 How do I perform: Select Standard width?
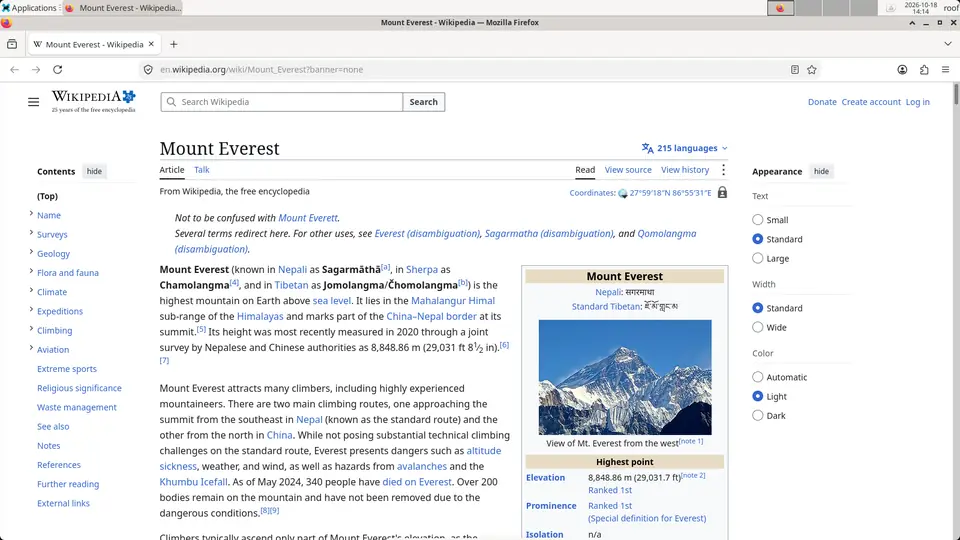[x=757, y=308]
